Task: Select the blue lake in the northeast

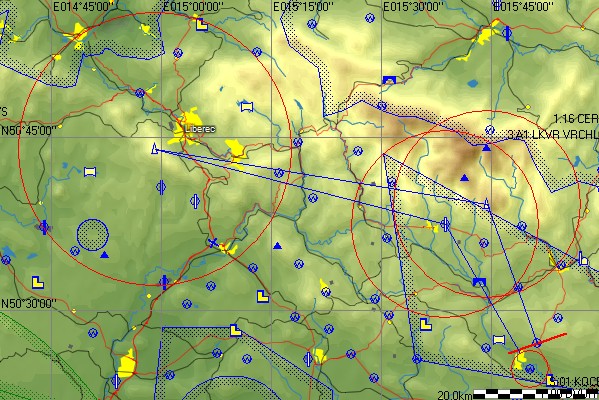Action: tap(473, 83)
